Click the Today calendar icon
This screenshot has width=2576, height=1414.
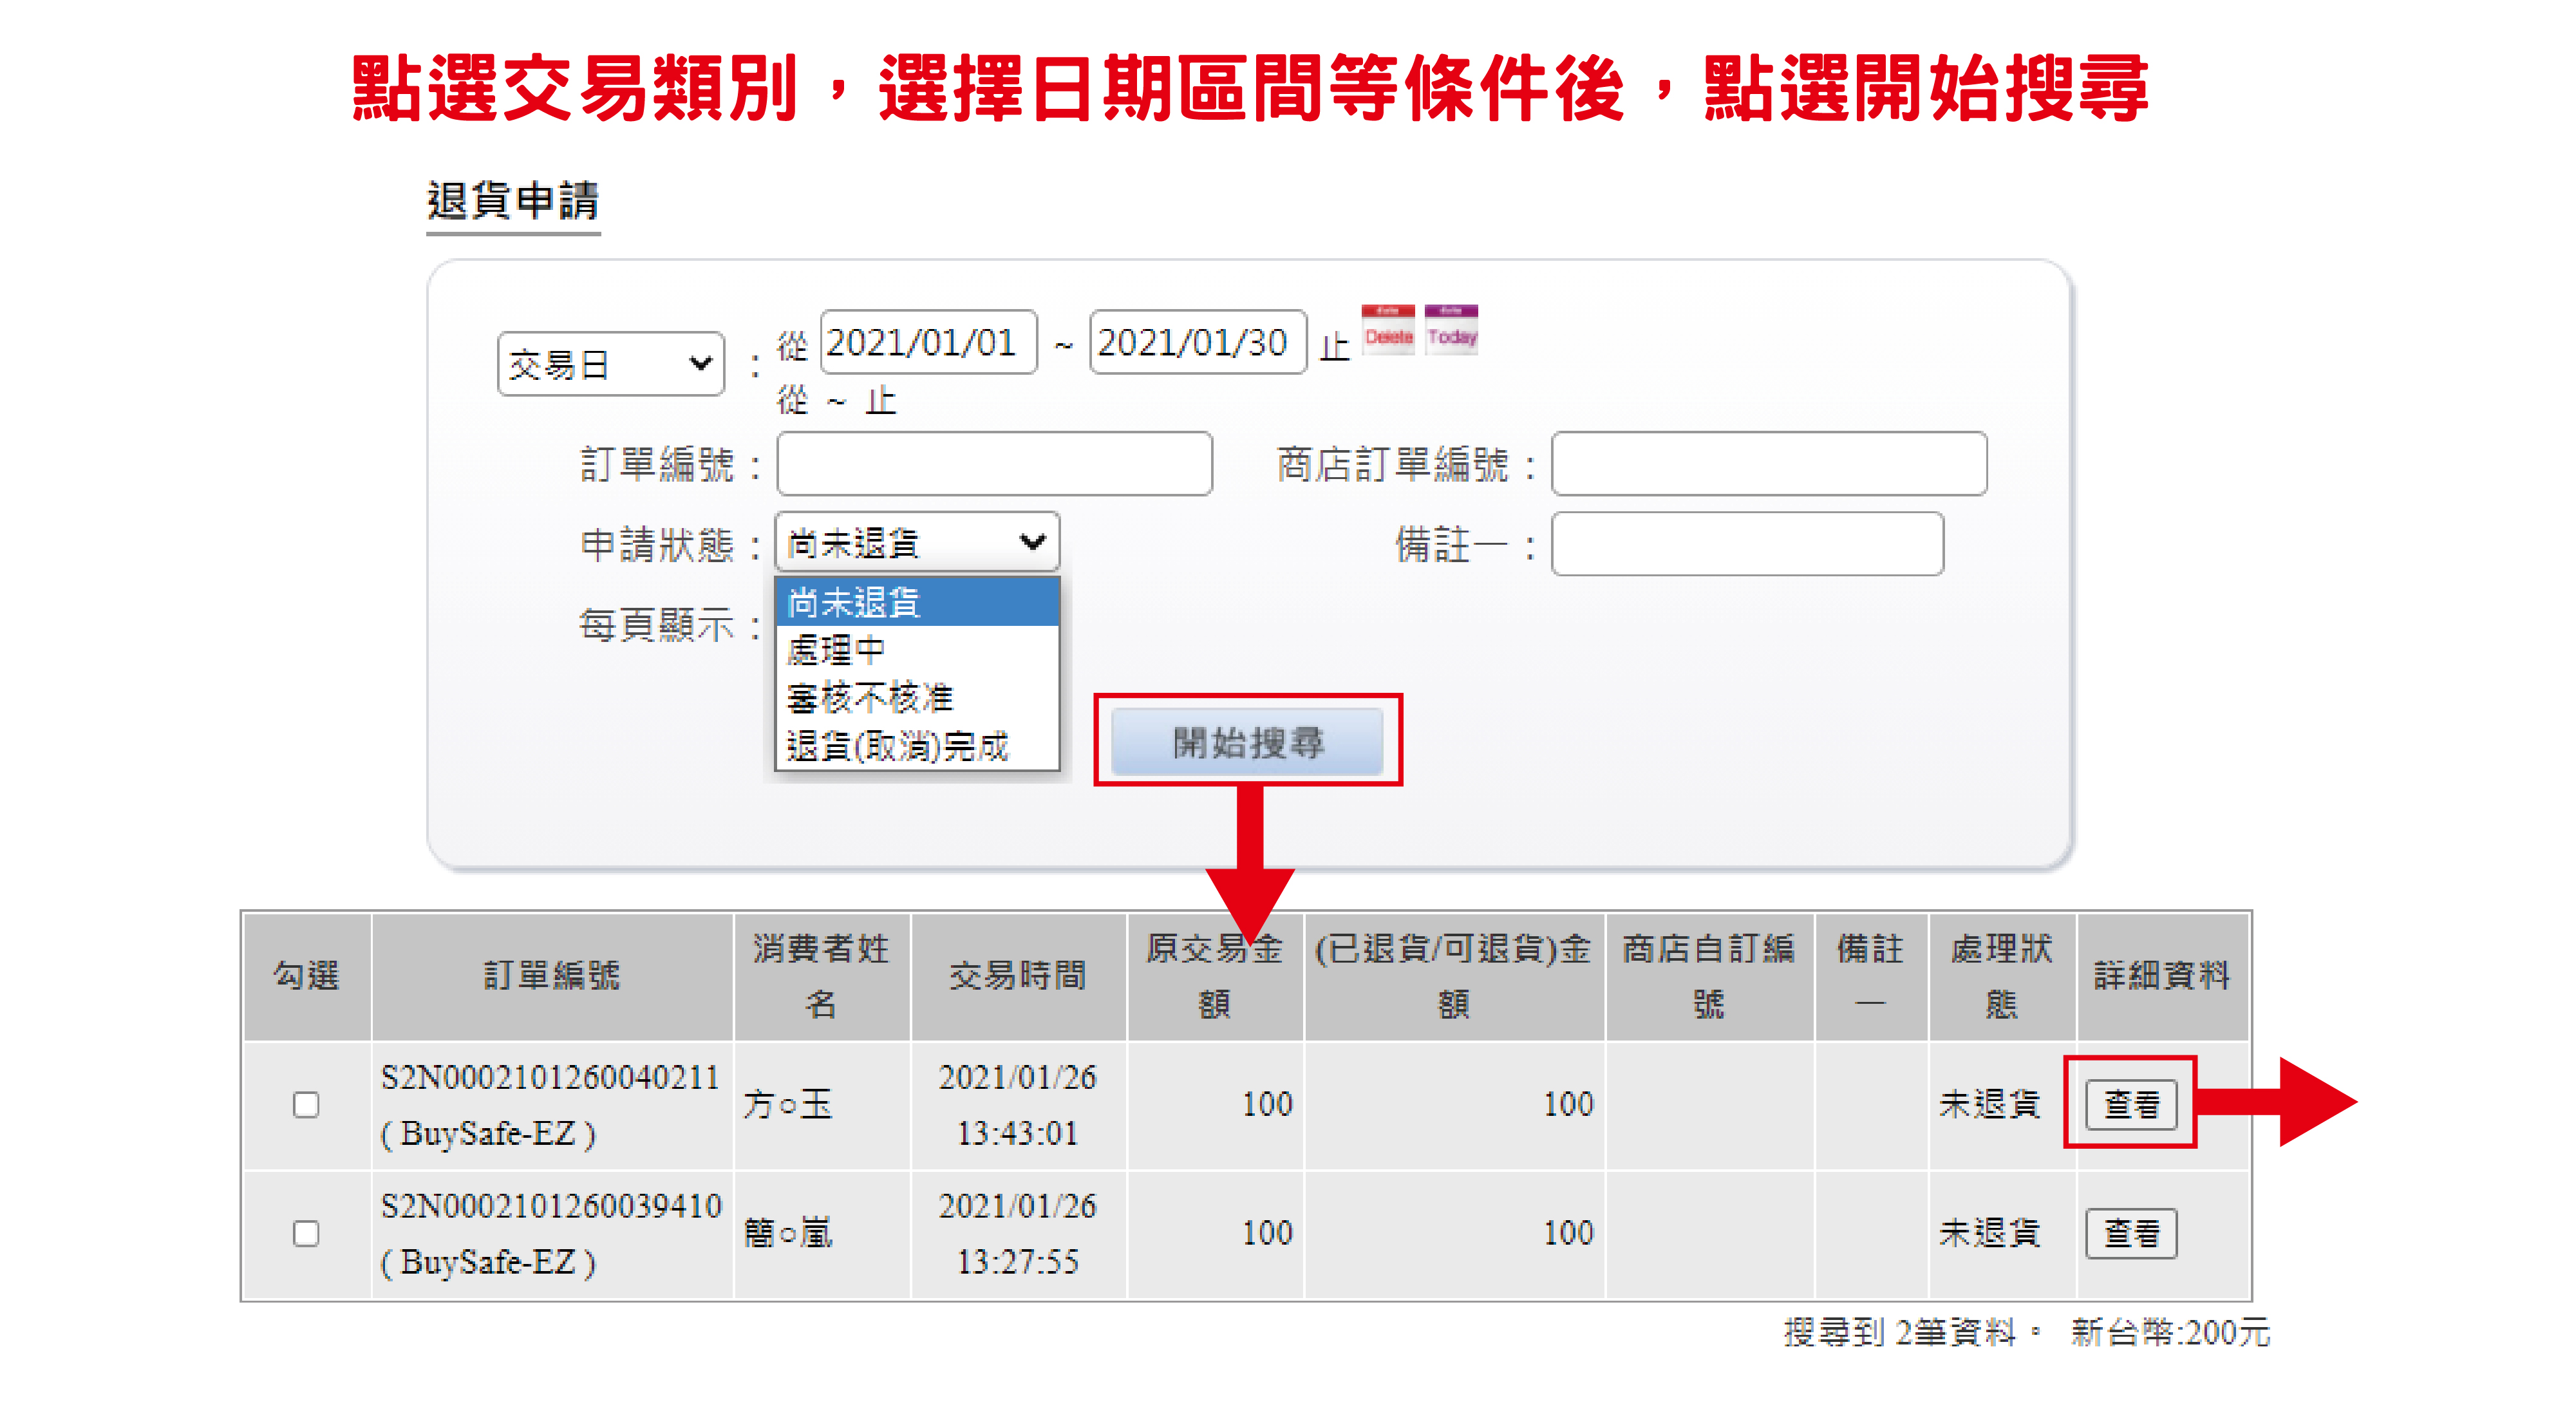(x=1451, y=330)
